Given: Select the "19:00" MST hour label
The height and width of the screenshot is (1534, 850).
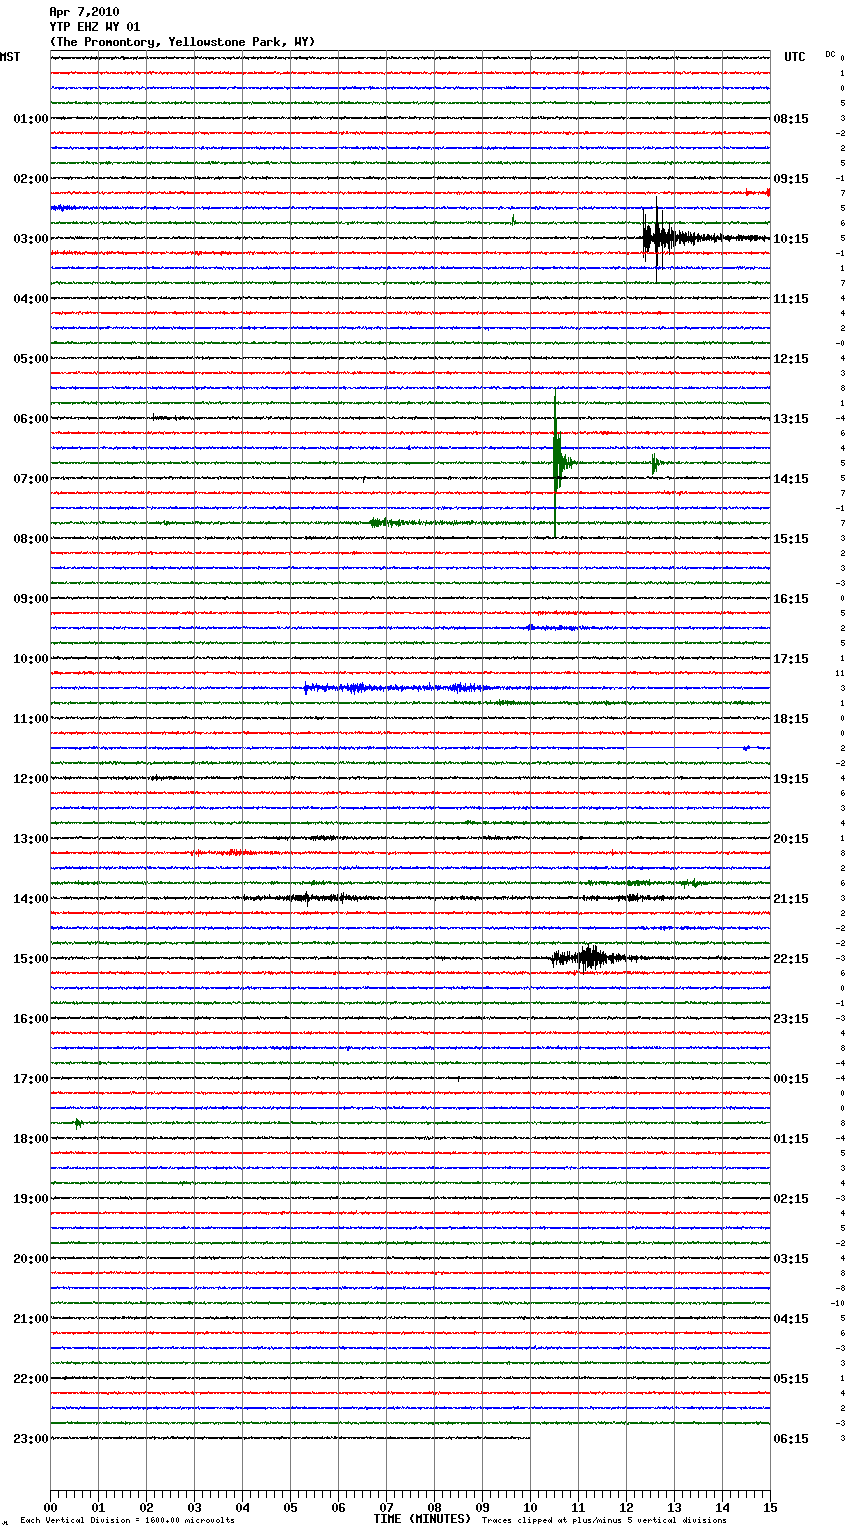Looking at the screenshot, I should click(30, 1199).
